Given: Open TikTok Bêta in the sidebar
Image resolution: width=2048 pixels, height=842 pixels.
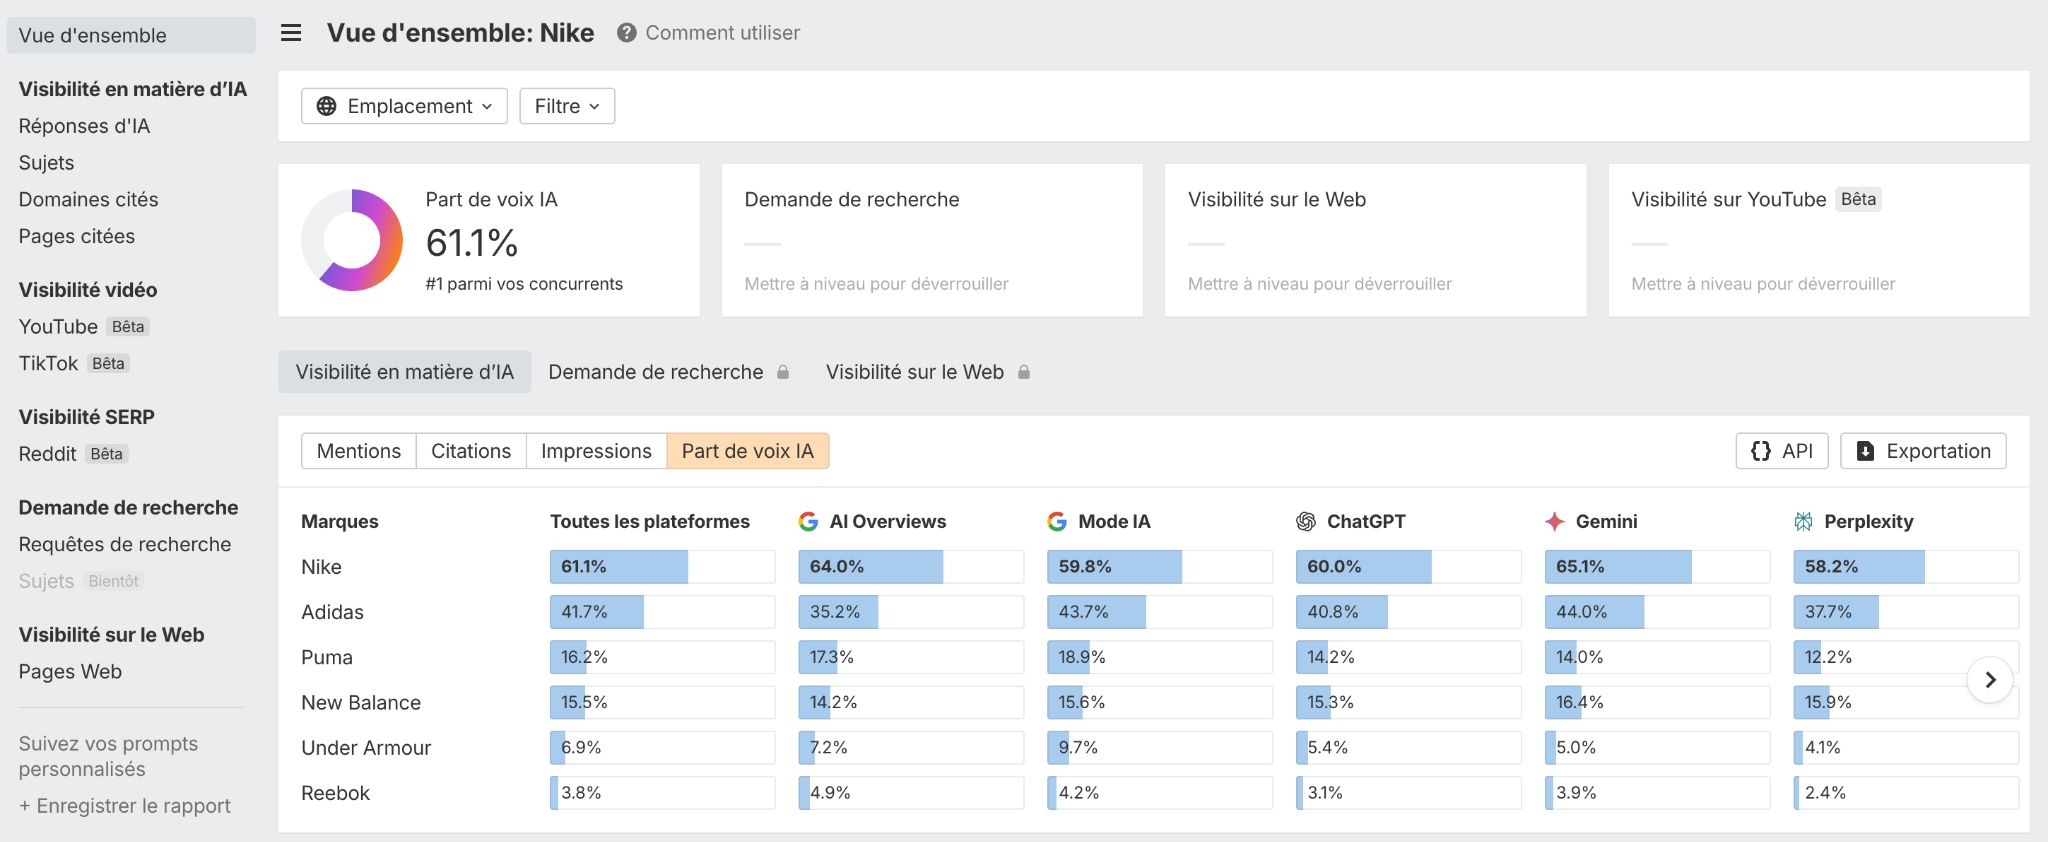Looking at the screenshot, I should tap(74, 363).
